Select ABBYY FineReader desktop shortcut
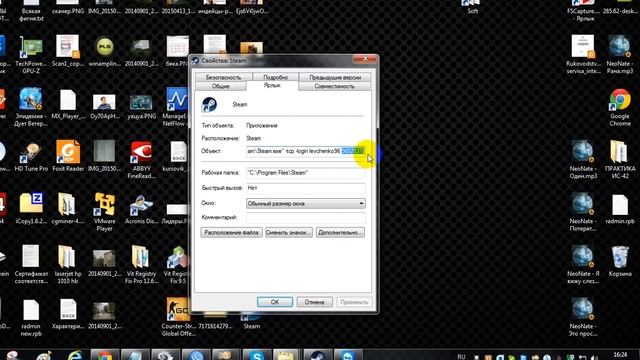This screenshot has width=640, height=360. 141,160
